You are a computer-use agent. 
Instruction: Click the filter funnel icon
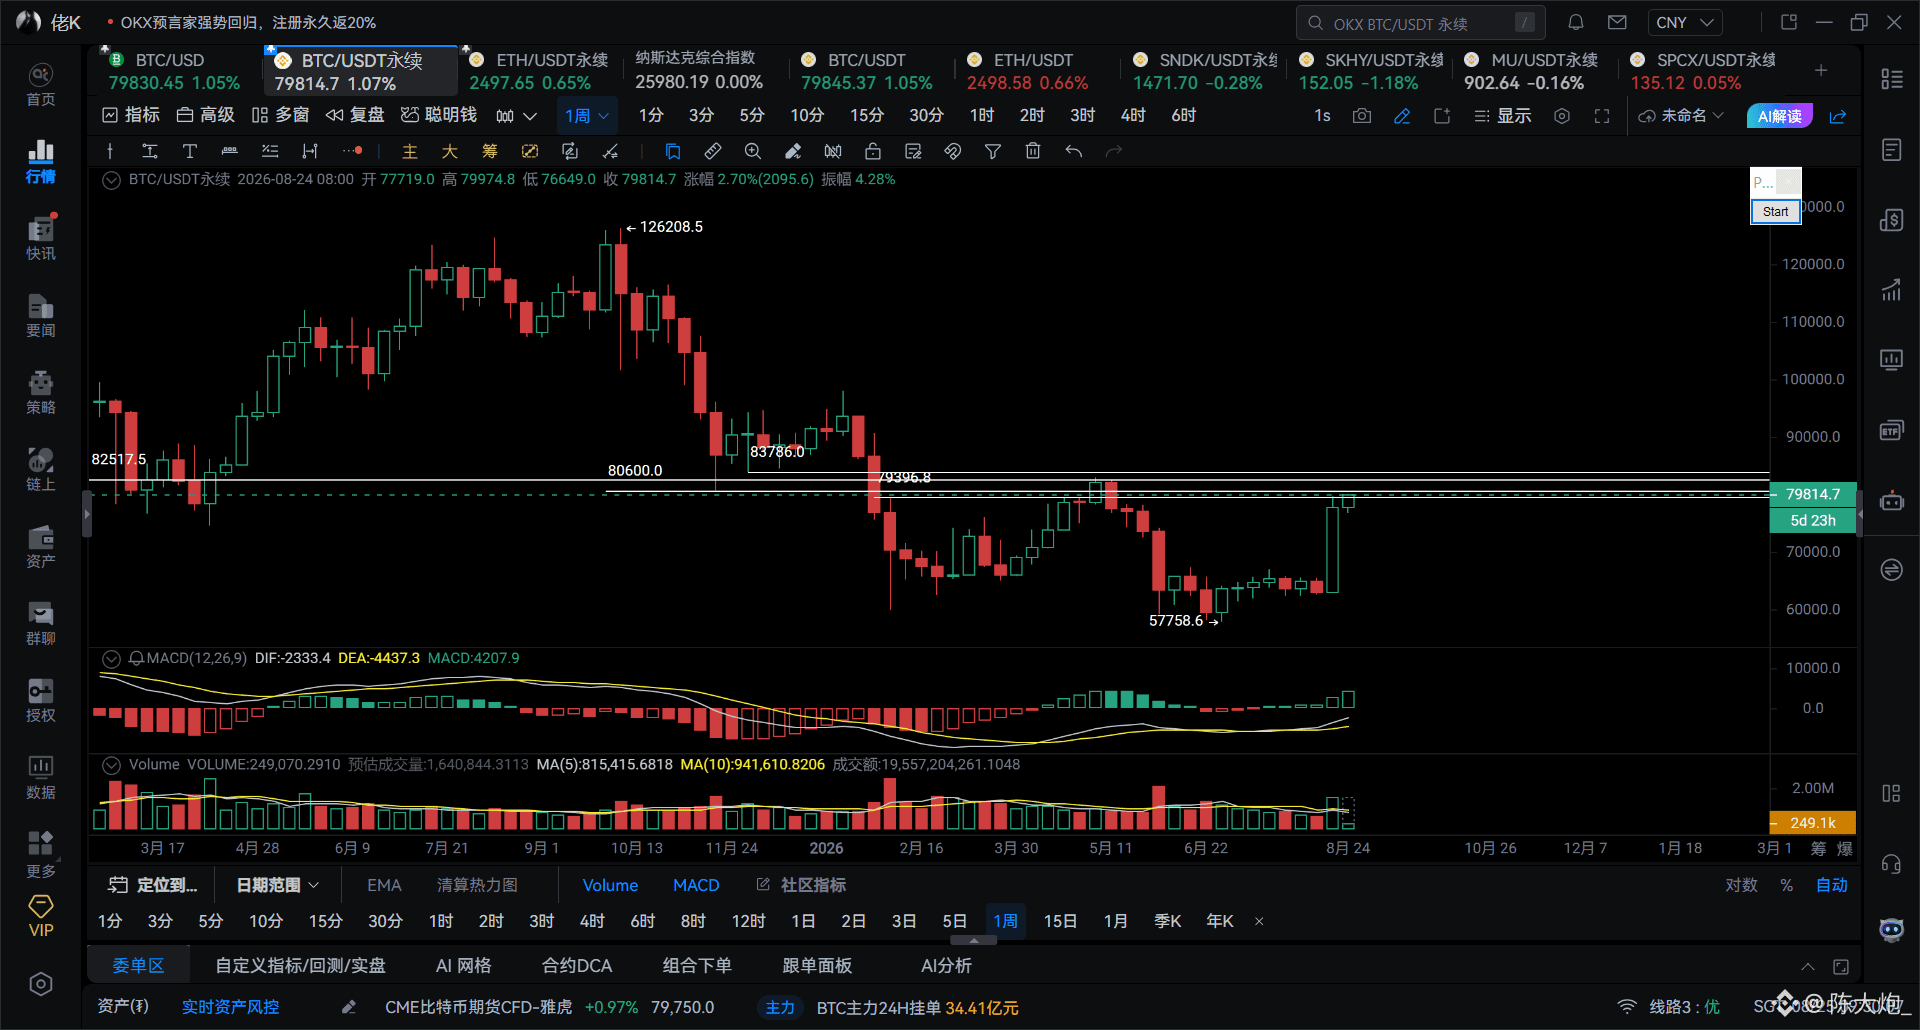point(993,151)
